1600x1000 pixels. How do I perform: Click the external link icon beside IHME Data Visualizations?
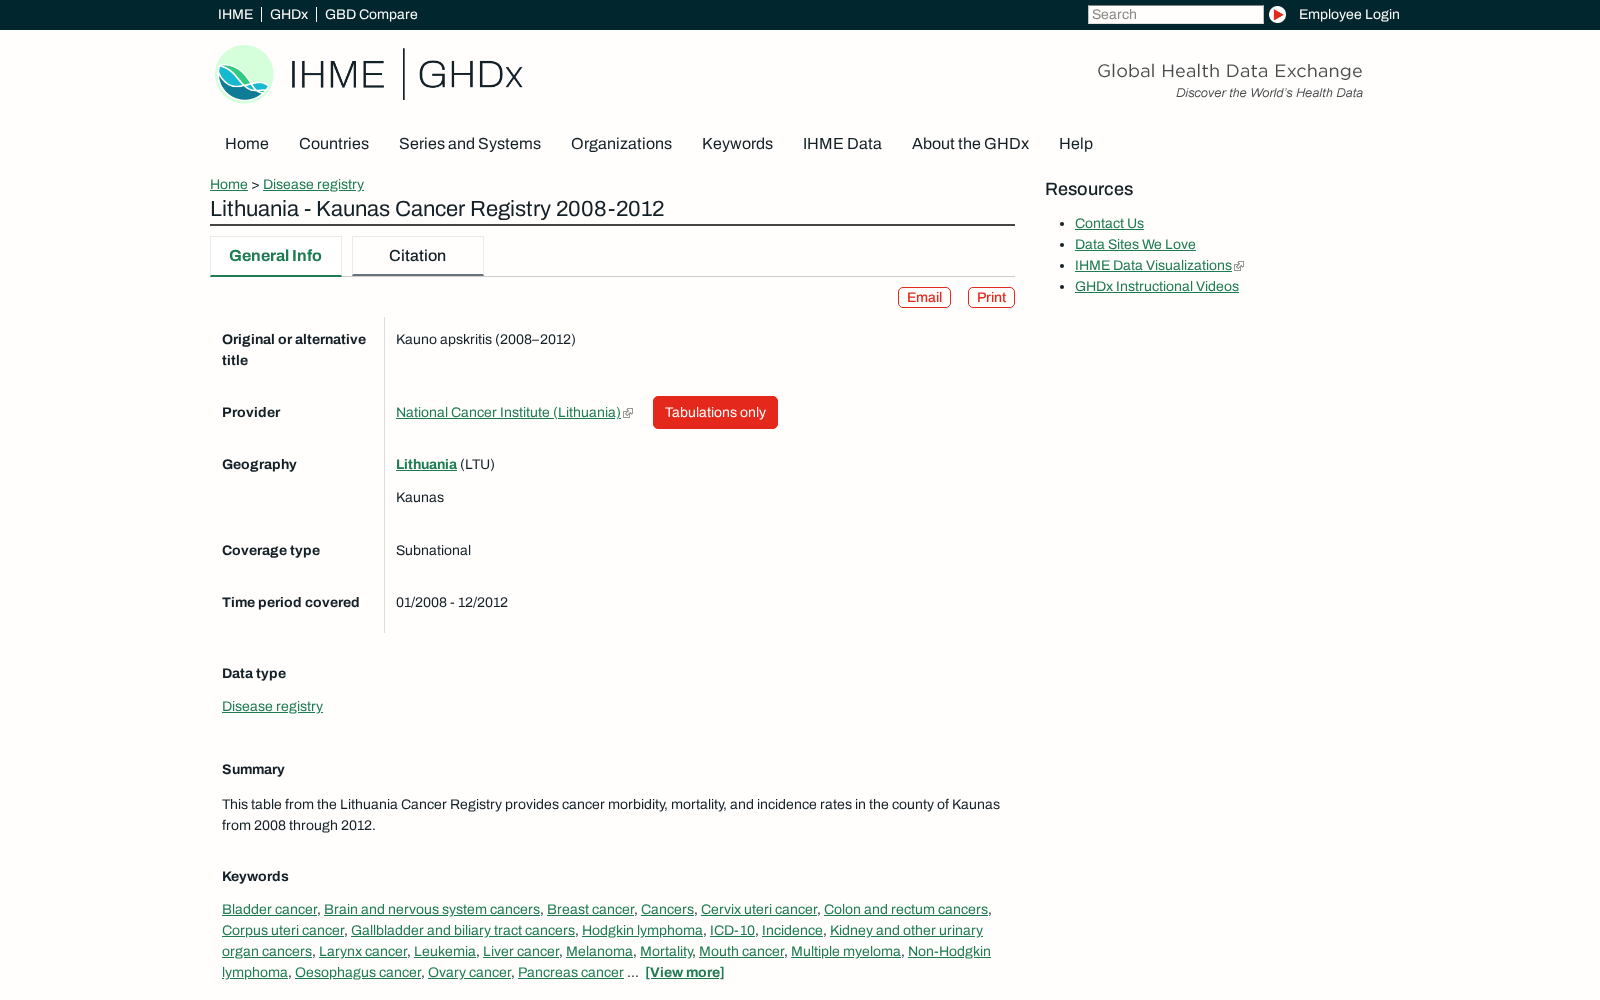pyautogui.click(x=1239, y=266)
